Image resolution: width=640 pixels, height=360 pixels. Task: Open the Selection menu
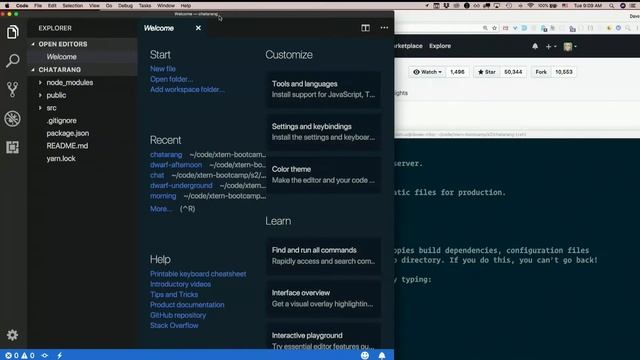tap(73, 6)
